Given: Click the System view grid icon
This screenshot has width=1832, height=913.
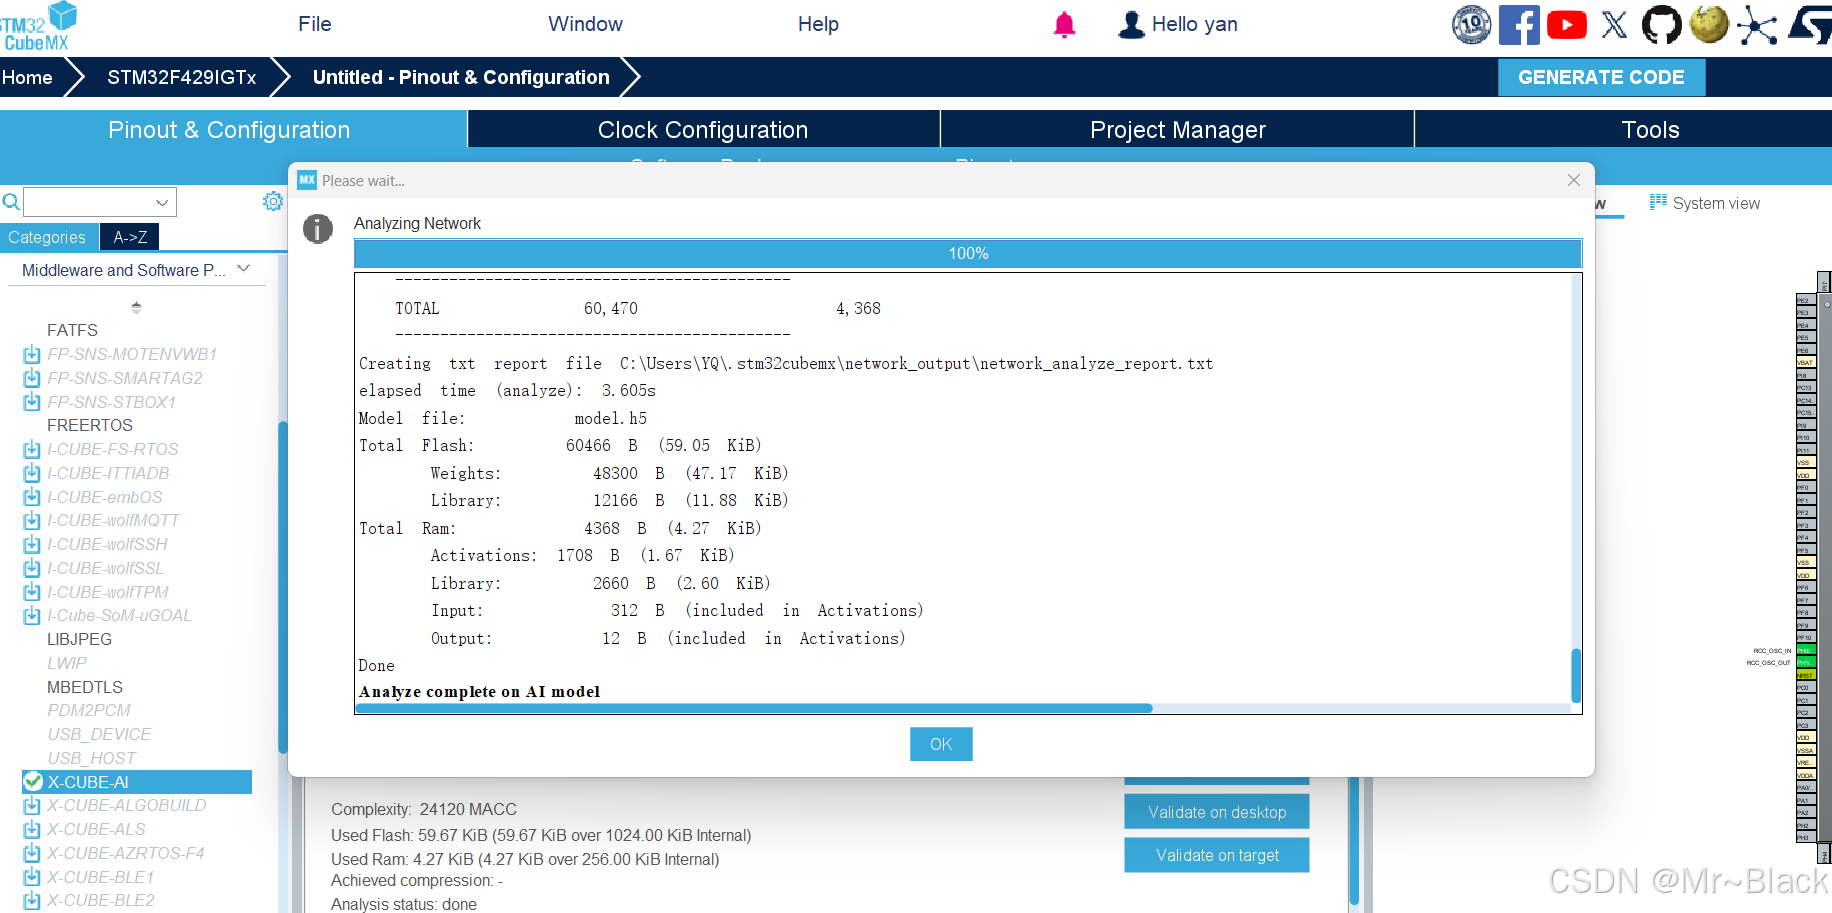Looking at the screenshot, I should coord(1658,202).
